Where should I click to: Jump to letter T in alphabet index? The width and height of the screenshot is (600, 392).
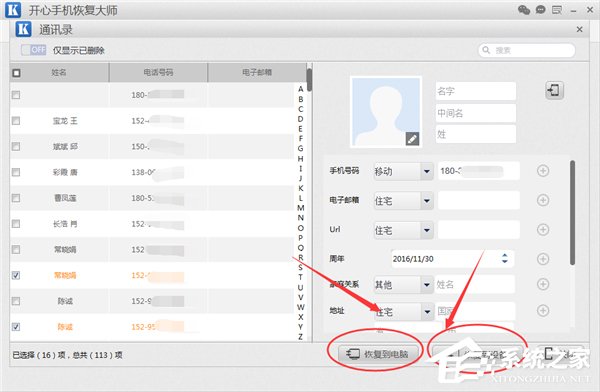pos(300,277)
